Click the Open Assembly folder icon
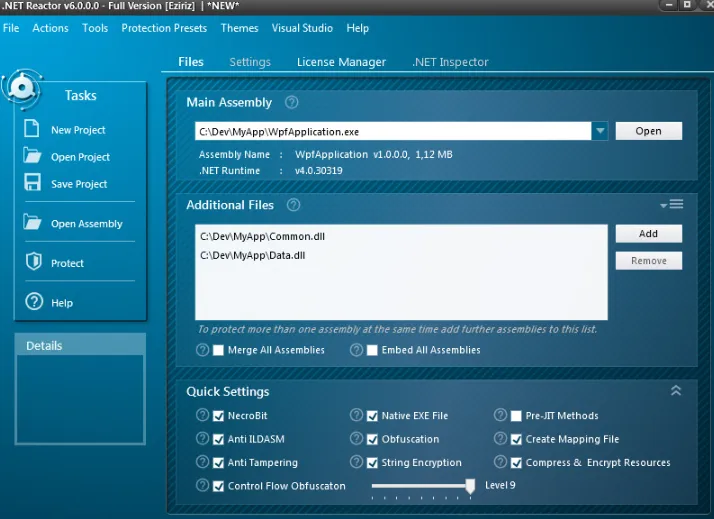The height and width of the screenshot is (519, 714). (32, 222)
